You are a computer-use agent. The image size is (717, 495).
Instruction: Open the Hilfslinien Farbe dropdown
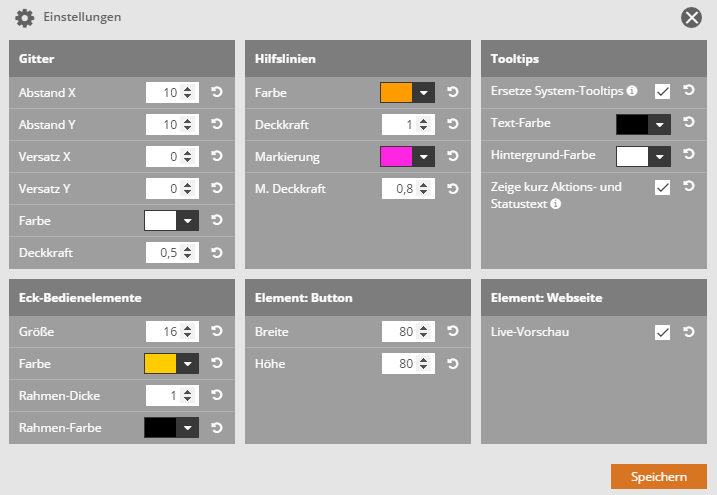tap(424, 93)
